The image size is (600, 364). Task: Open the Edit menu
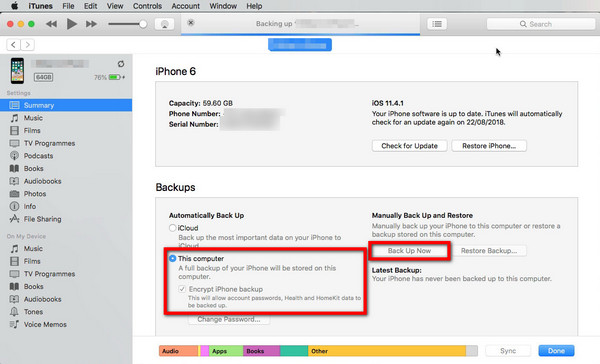pos(90,6)
